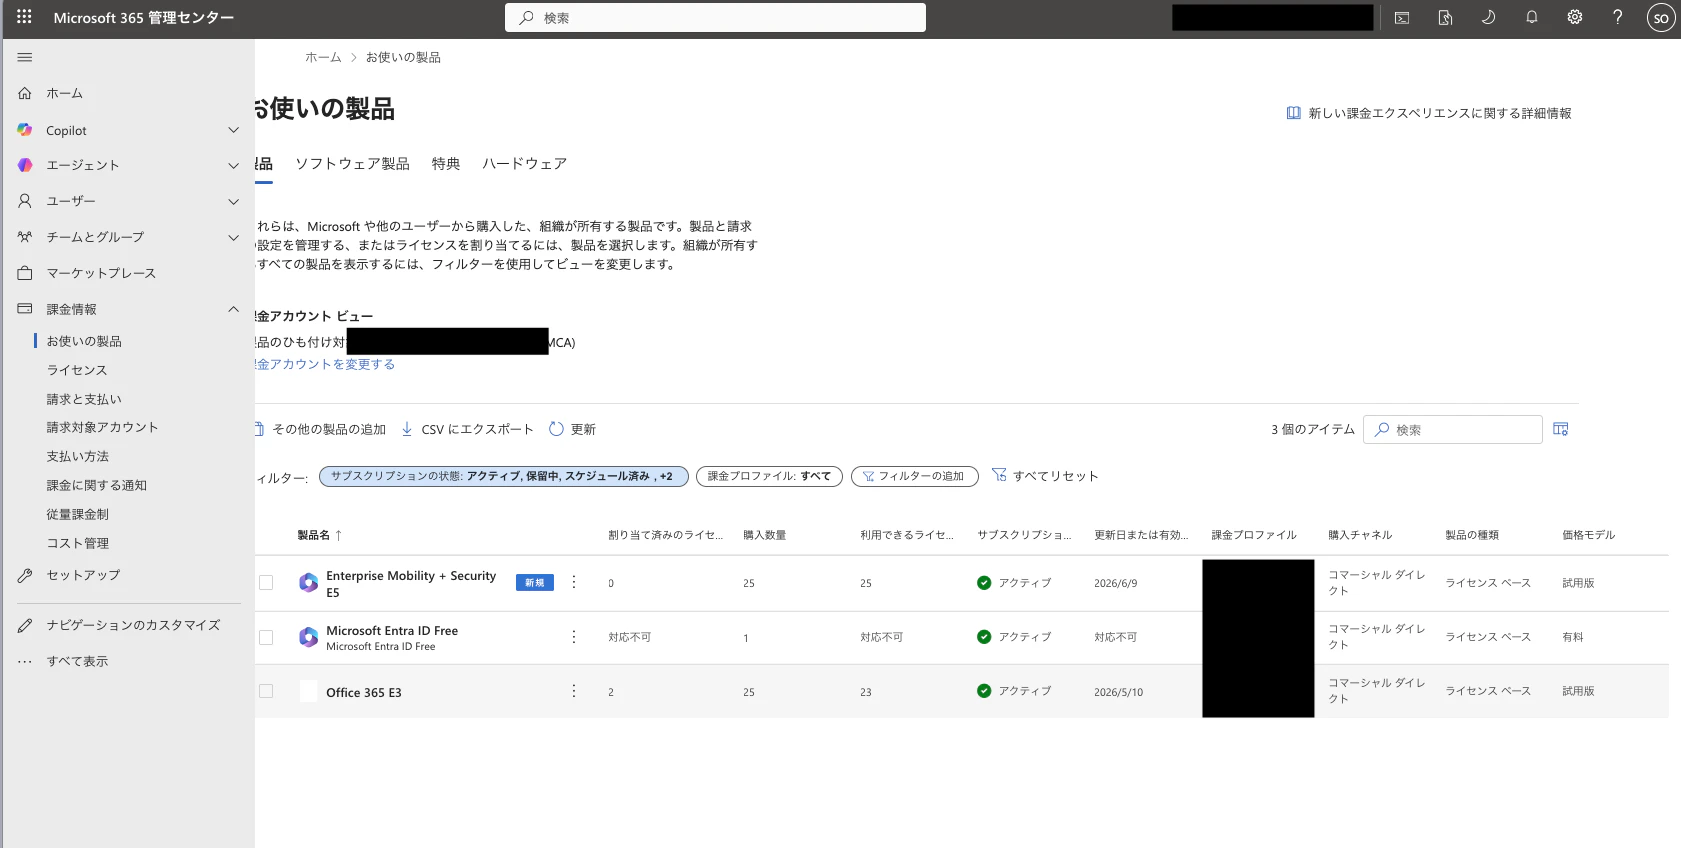This screenshot has height=848, width=1681.
Task: Select the Office 365 E3 row checkbox
Action: click(x=266, y=691)
